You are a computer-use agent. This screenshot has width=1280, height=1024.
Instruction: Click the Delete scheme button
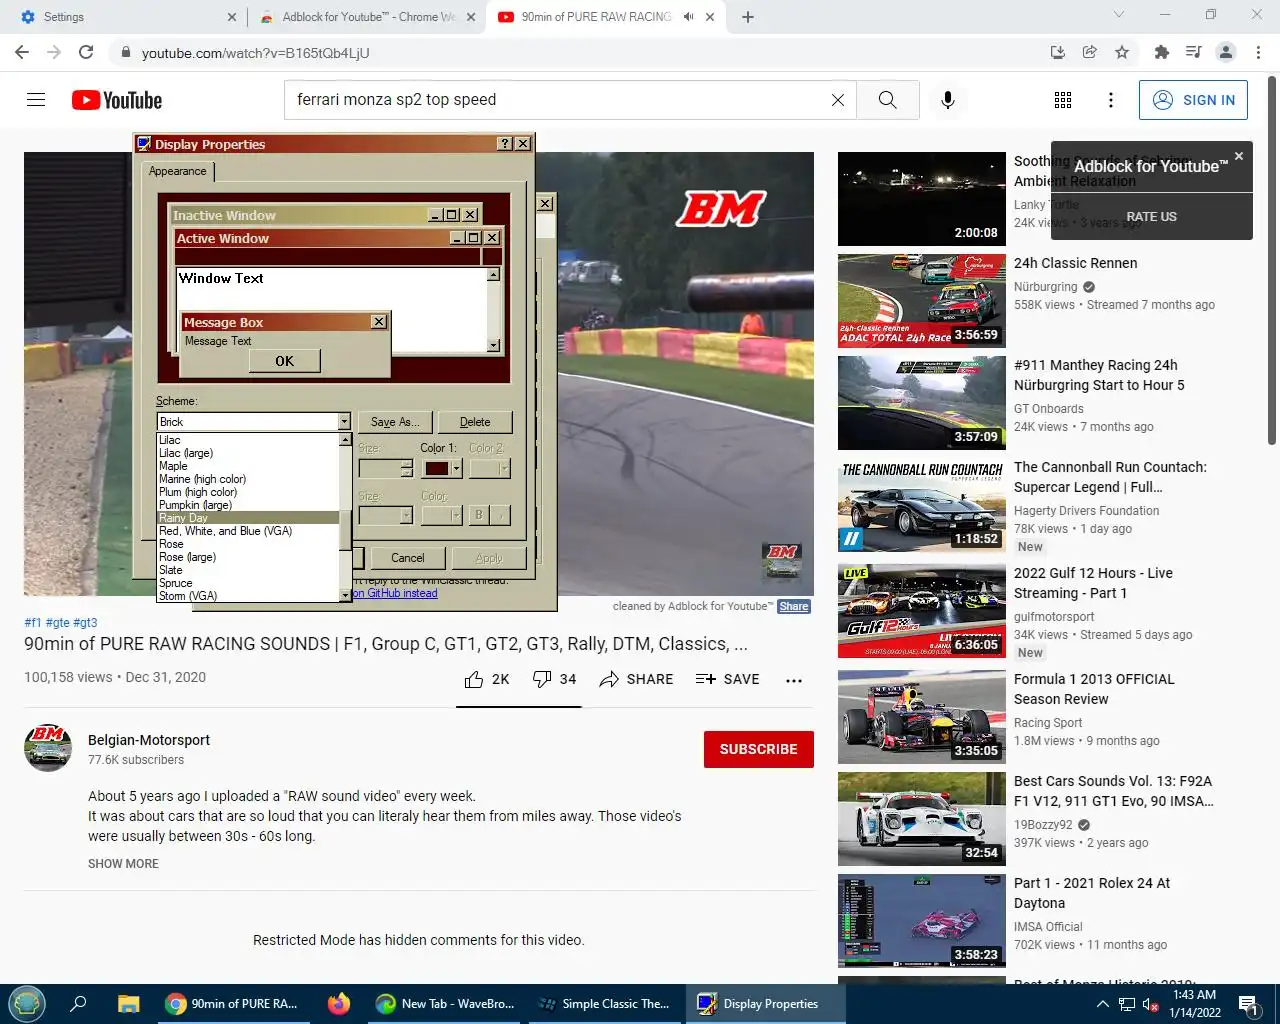pyautogui.click(x=475, y=422)
